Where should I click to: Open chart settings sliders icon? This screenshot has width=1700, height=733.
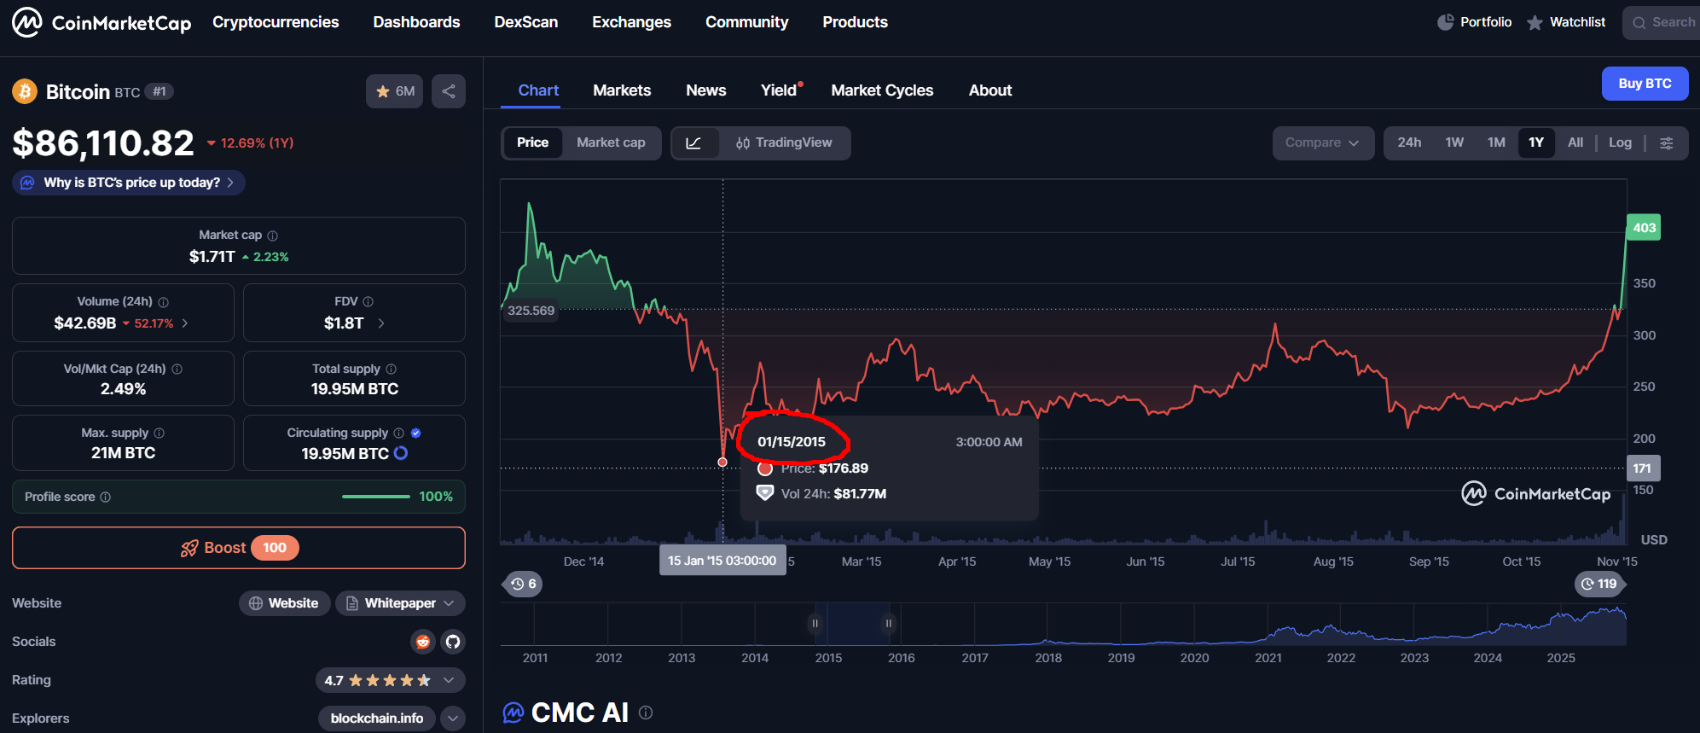coord(1666,143)
